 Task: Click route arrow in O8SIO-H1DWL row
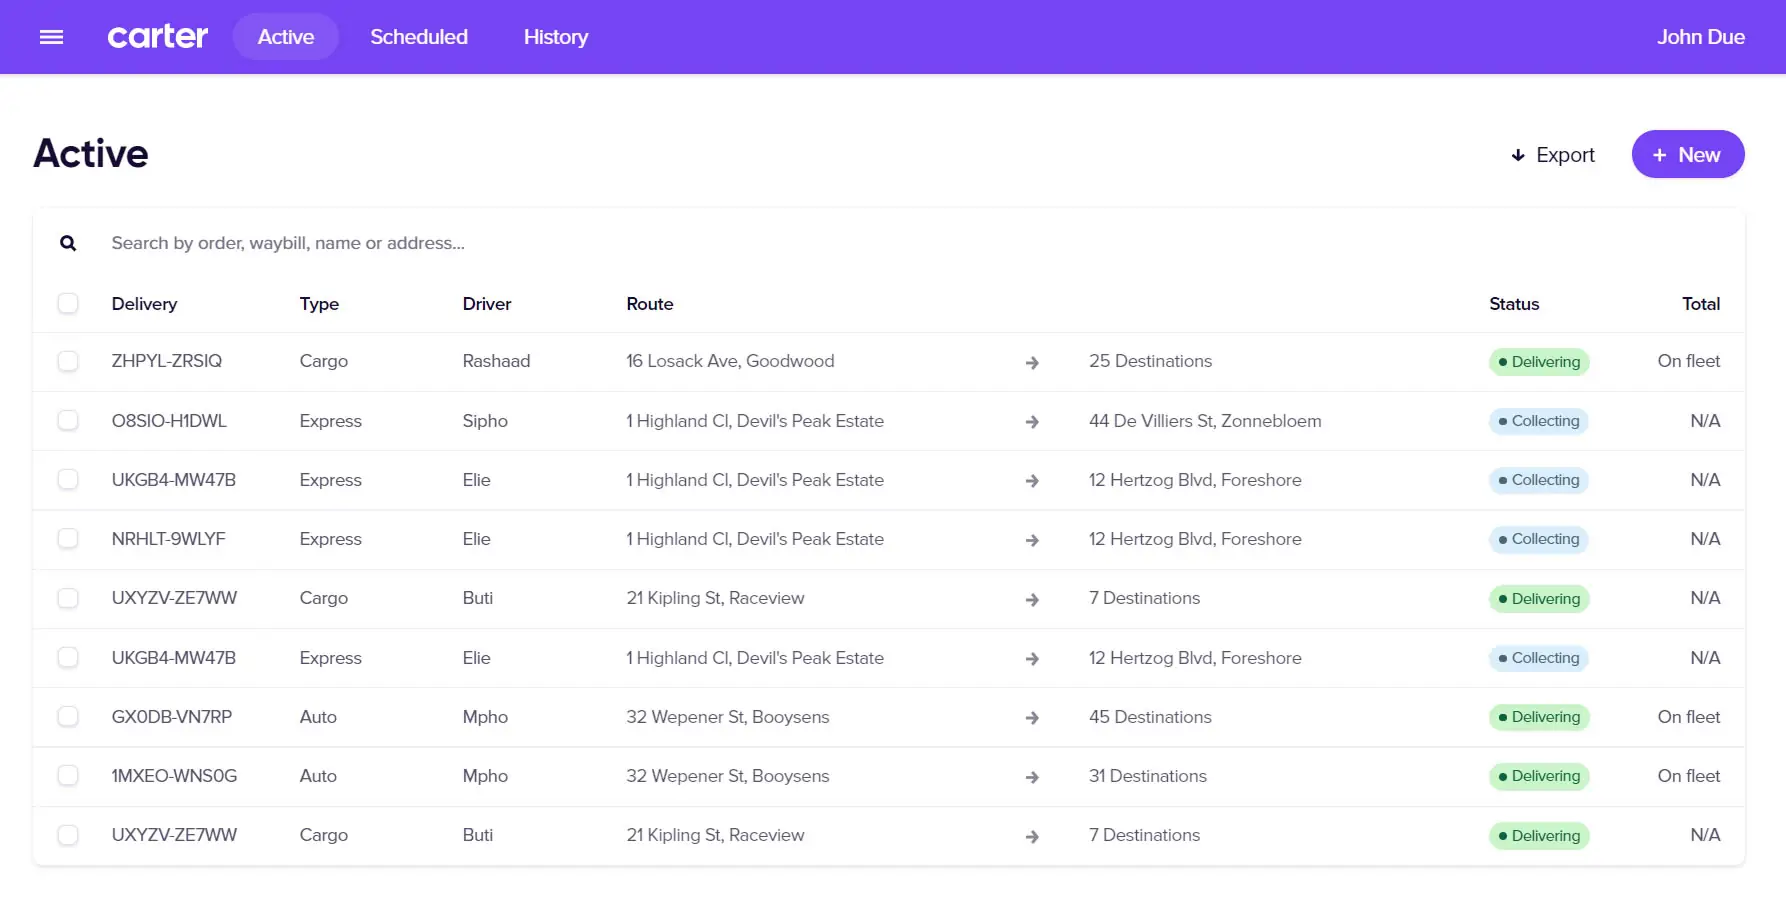[x=1032, y=422]
